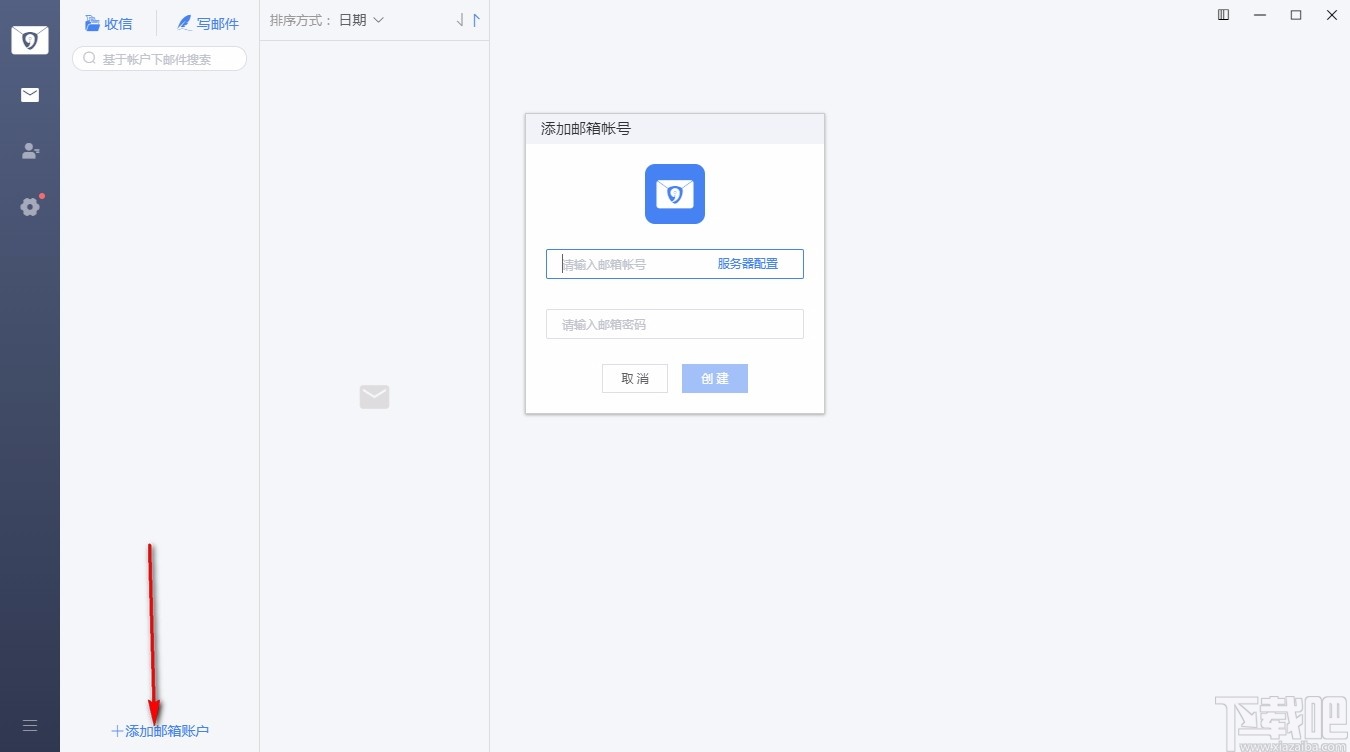Screen dimensions: 1350x752
Task: Focus the mail search box
Action: point(159,59)
